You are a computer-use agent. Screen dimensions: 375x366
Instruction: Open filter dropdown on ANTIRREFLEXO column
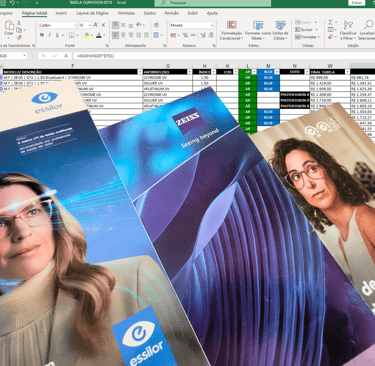coord(189,72)
